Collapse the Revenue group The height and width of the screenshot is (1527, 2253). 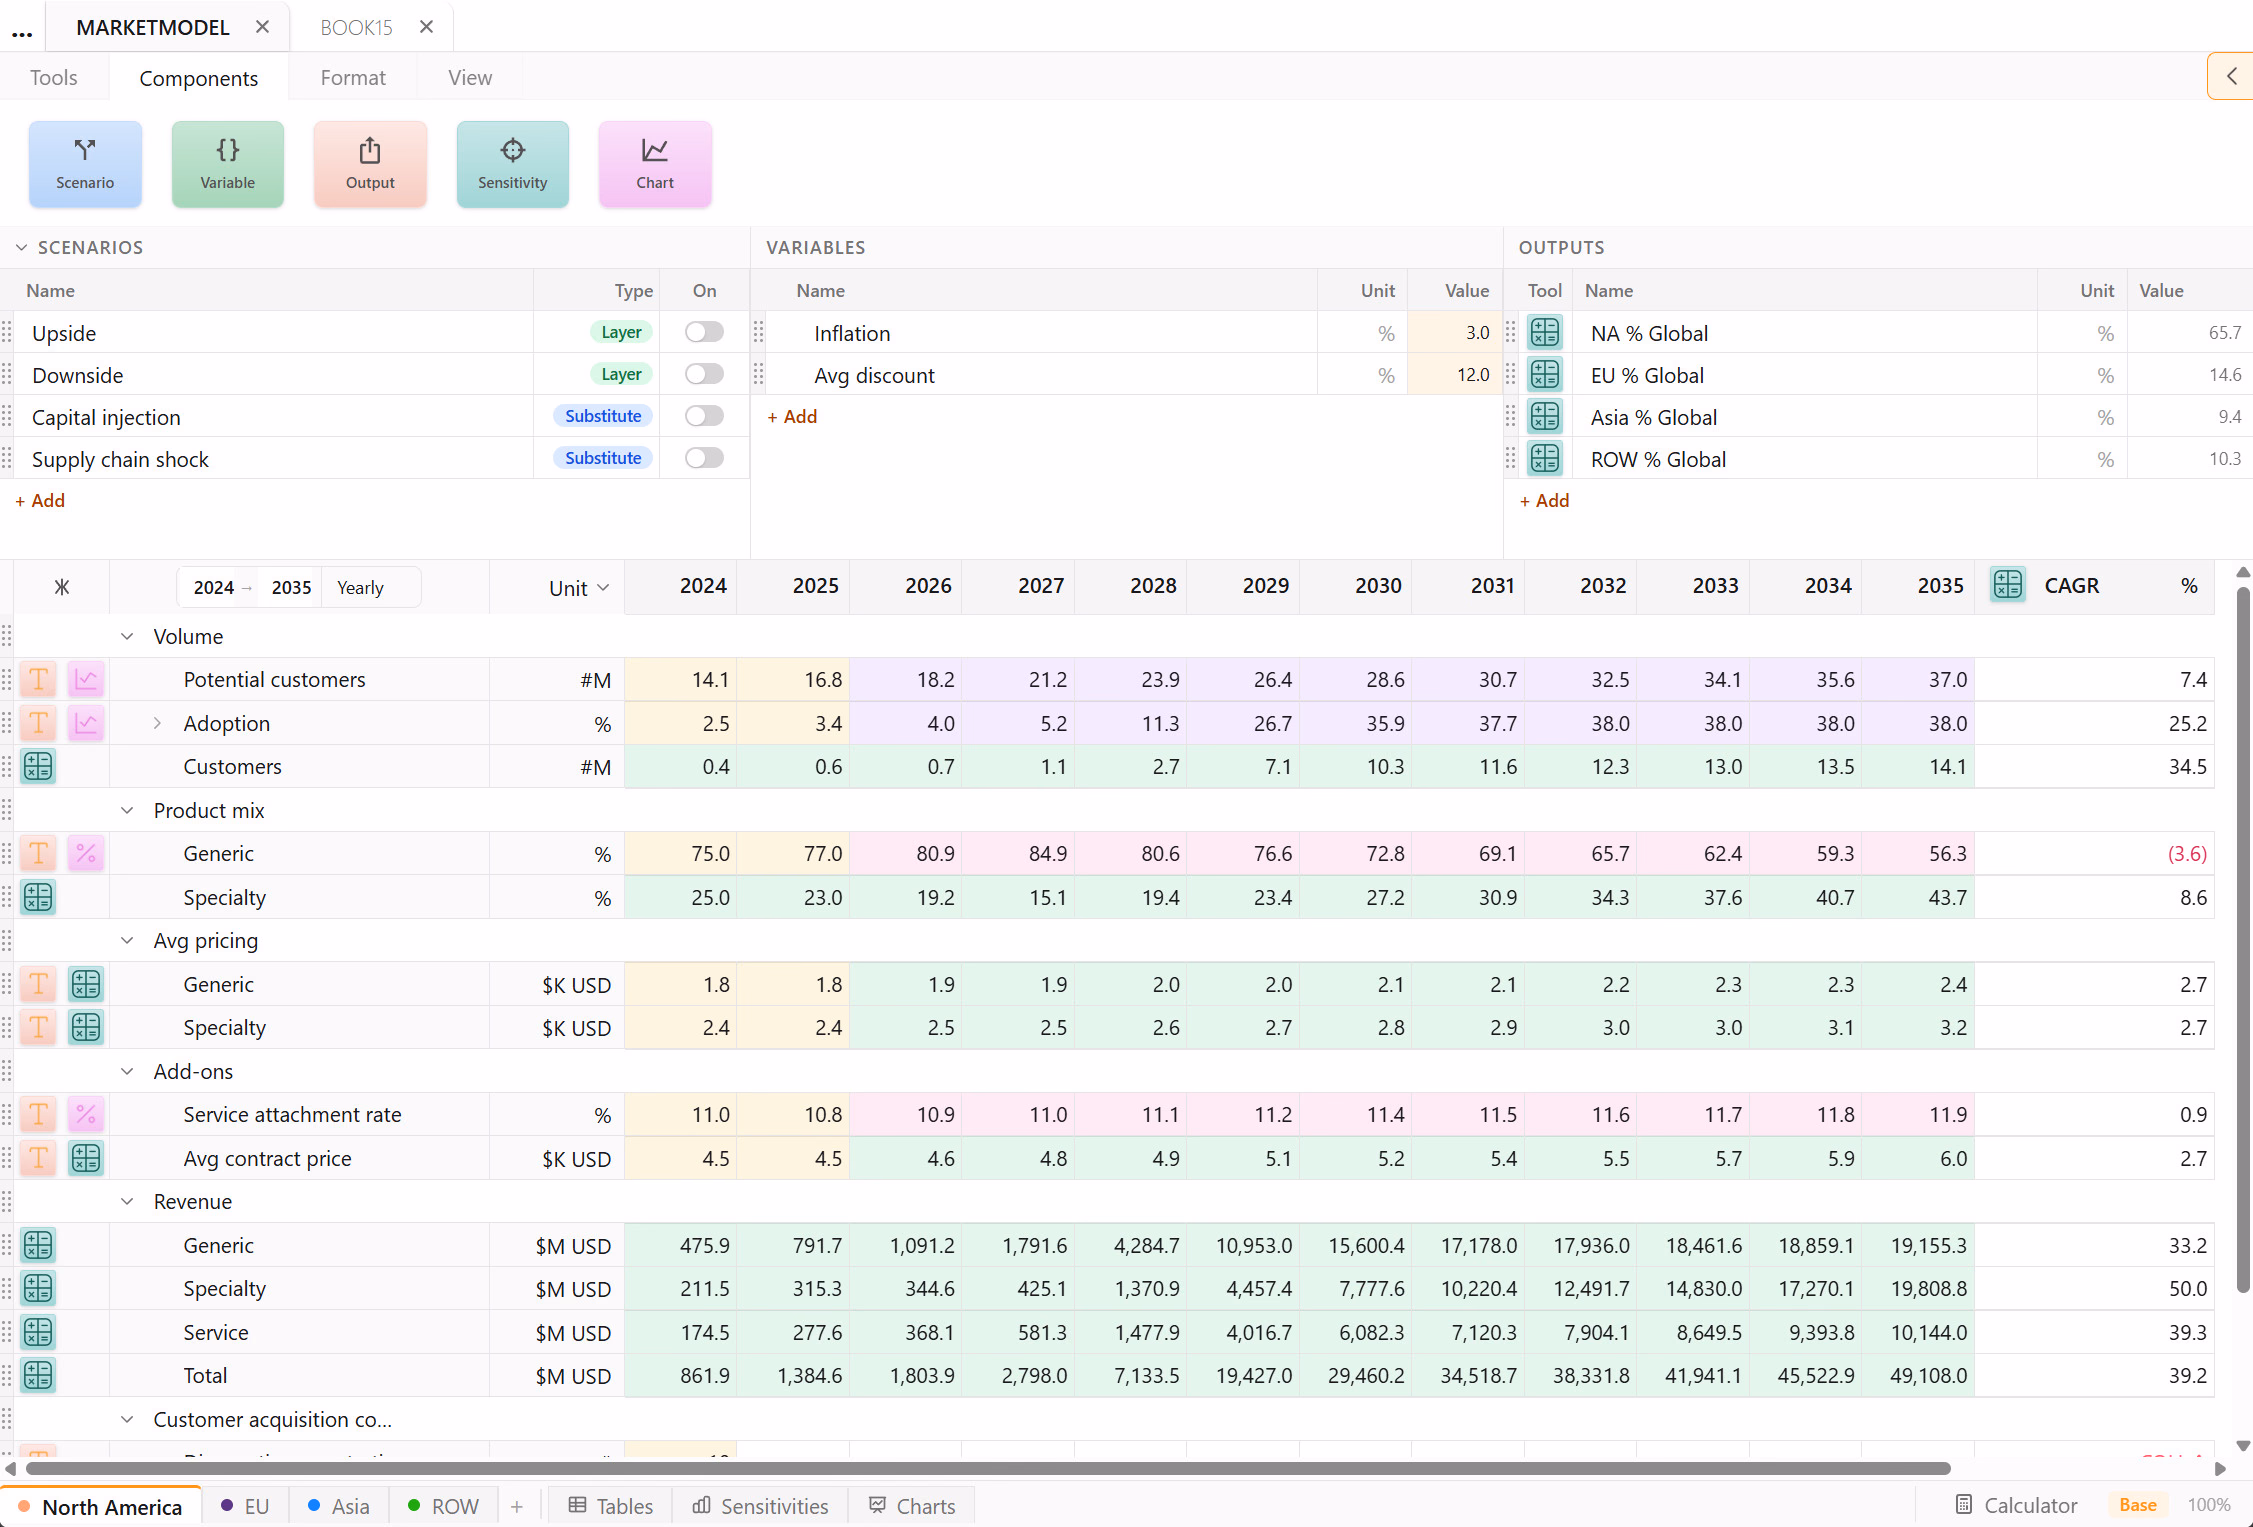pyautogui.click(x=127, y=1201)
